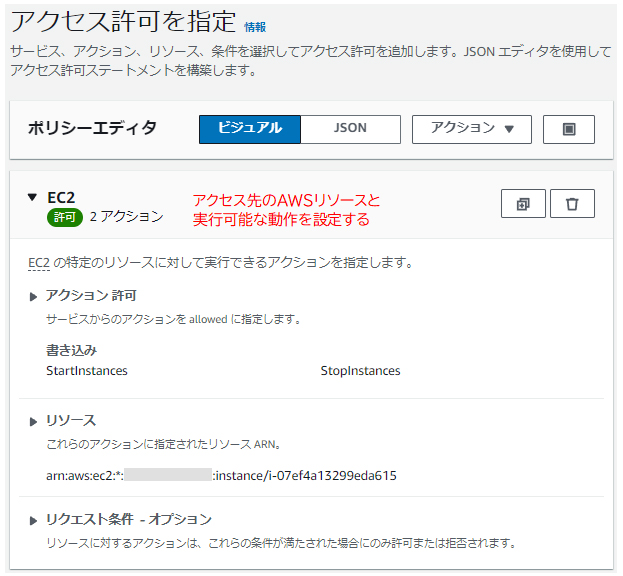Click the EC2 statement heading
623x576 pixels.
61,198
